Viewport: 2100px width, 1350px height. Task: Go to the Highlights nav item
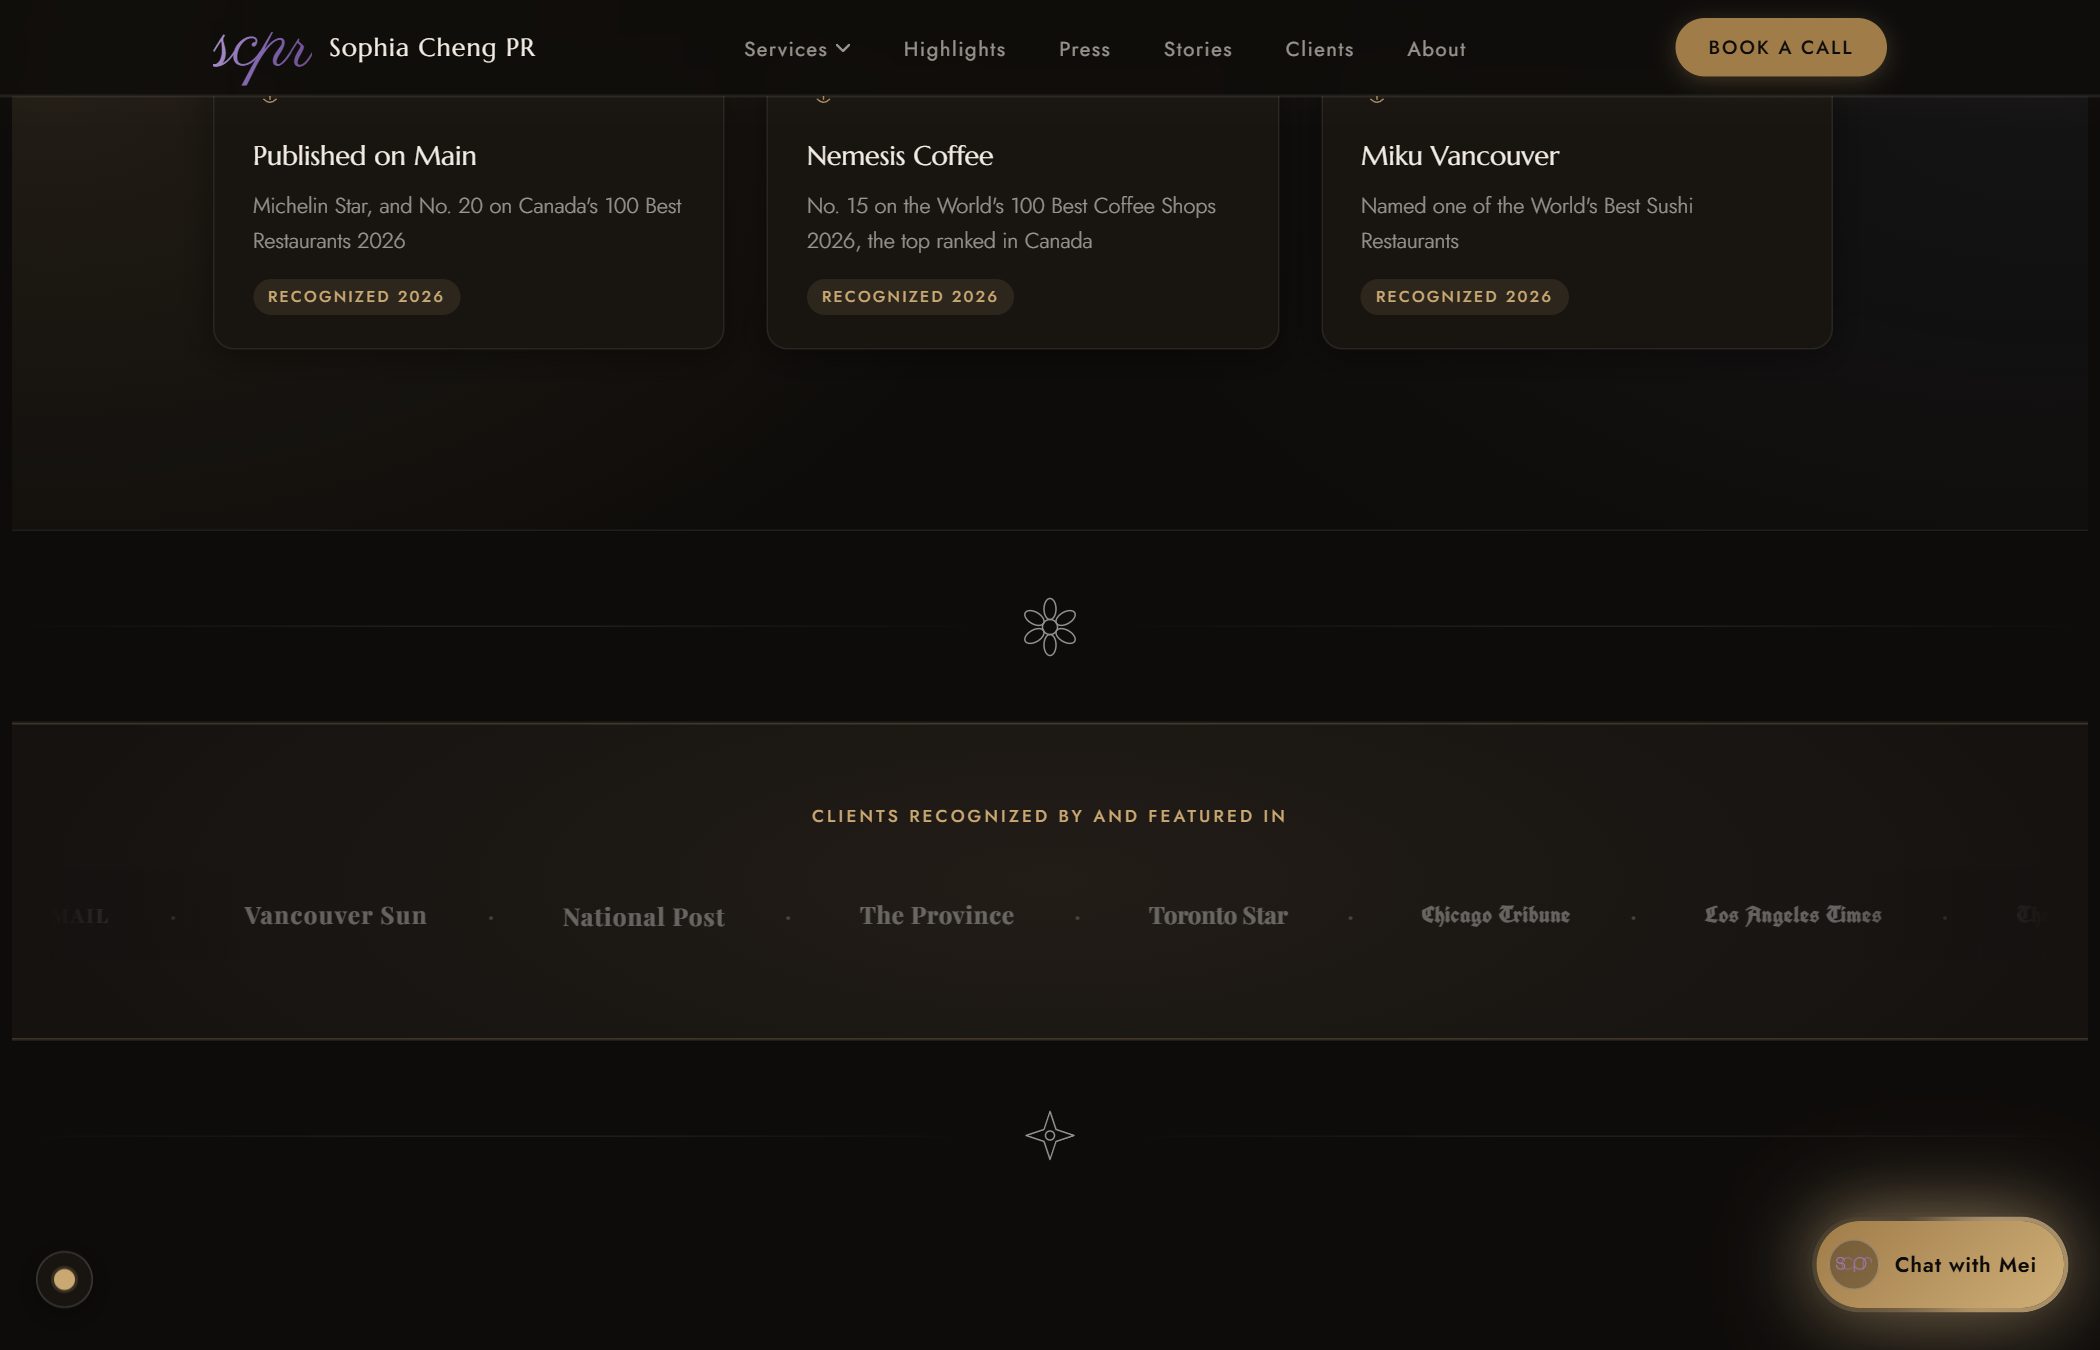[x=954, y=49]
